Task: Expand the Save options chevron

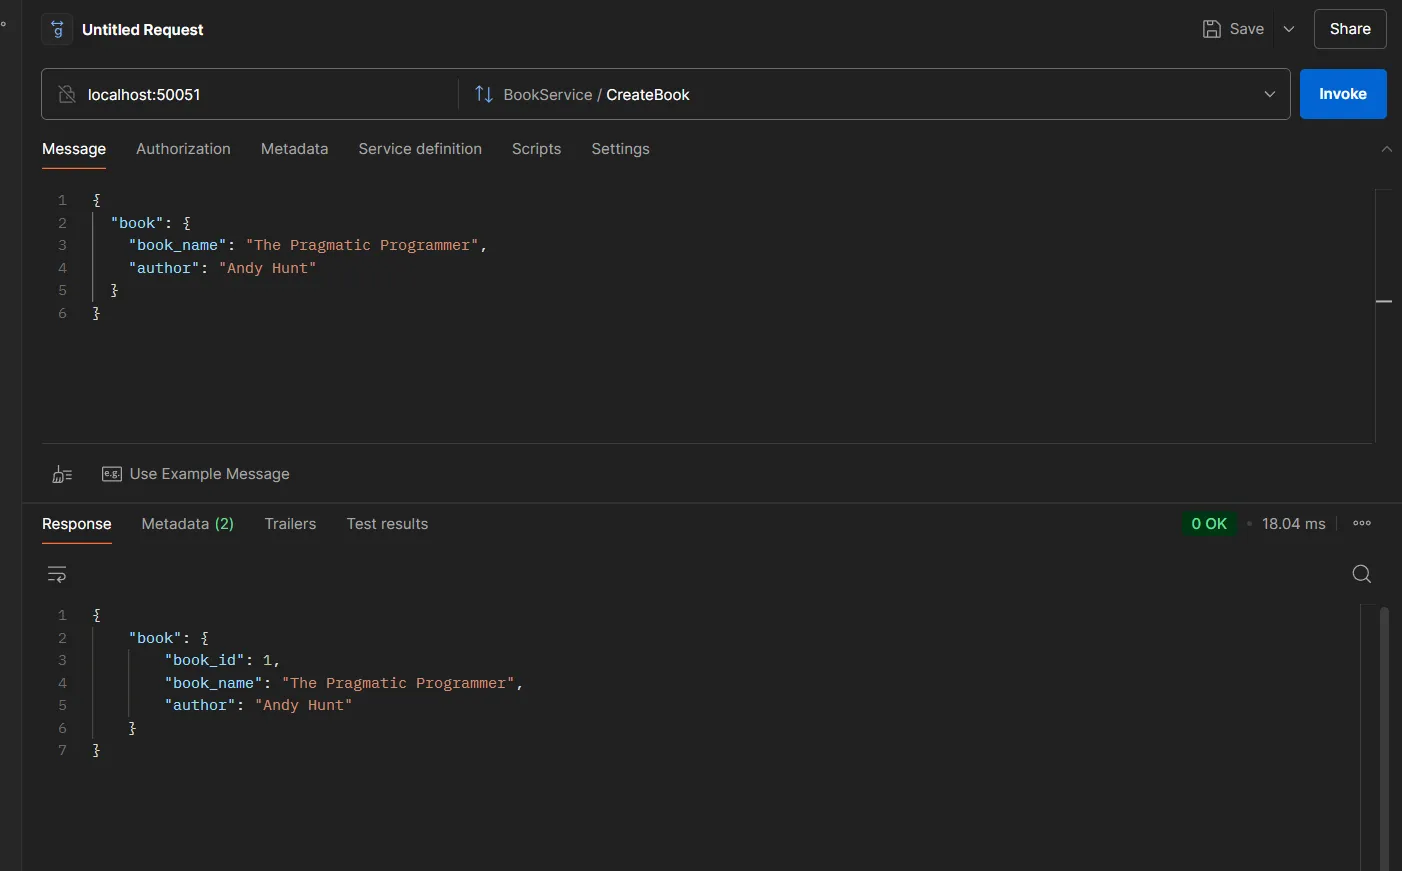Action: [1289, 28]
